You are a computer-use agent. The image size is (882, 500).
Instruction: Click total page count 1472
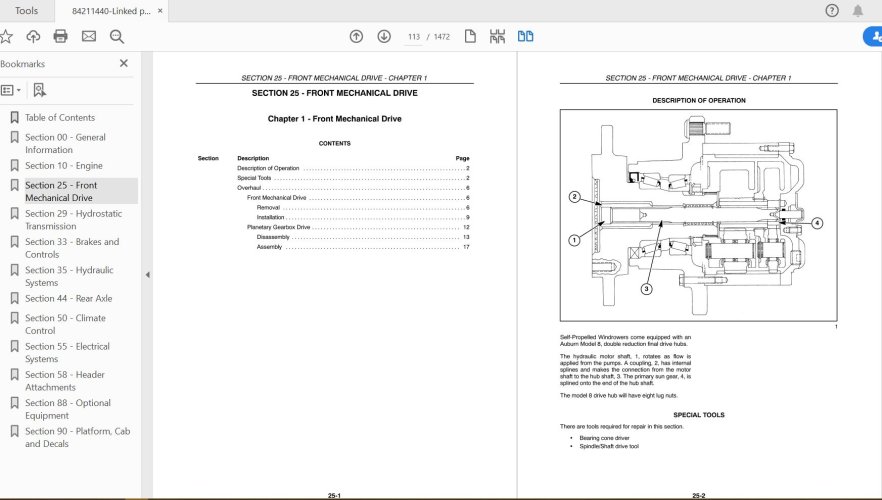442,37
